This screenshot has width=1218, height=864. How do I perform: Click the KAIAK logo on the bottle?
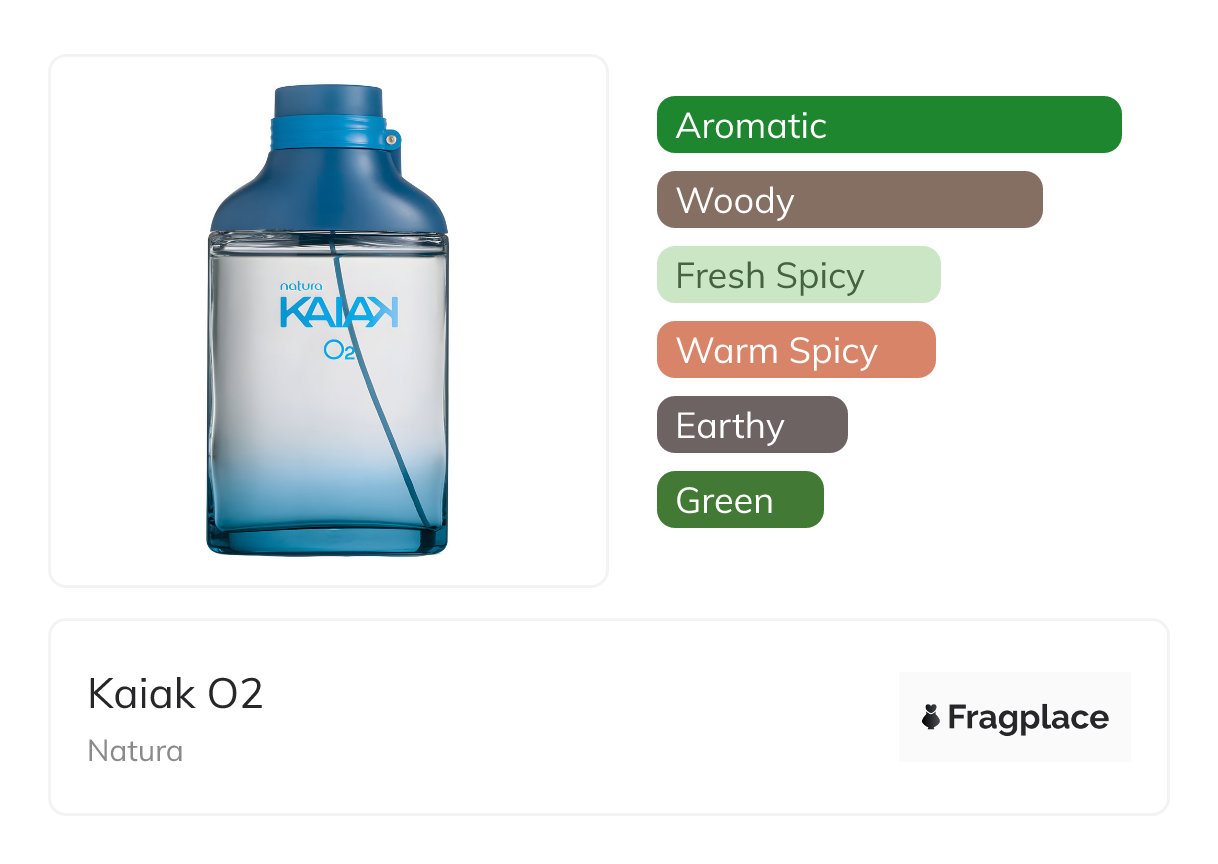point(338,312)
